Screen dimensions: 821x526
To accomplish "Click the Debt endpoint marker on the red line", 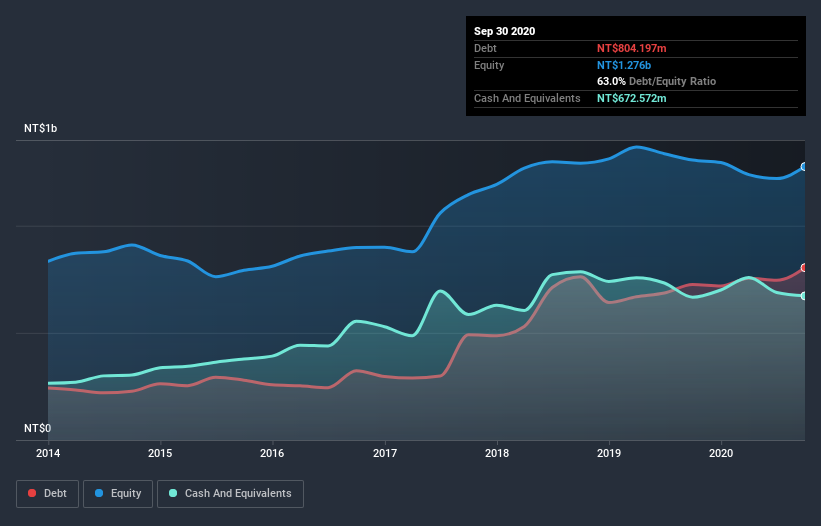I will (804, 268).
